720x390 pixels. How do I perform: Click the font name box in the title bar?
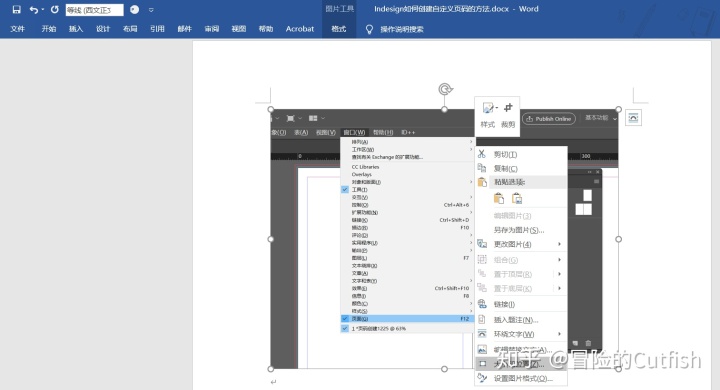pyautogui.click(x=95, y=10)
